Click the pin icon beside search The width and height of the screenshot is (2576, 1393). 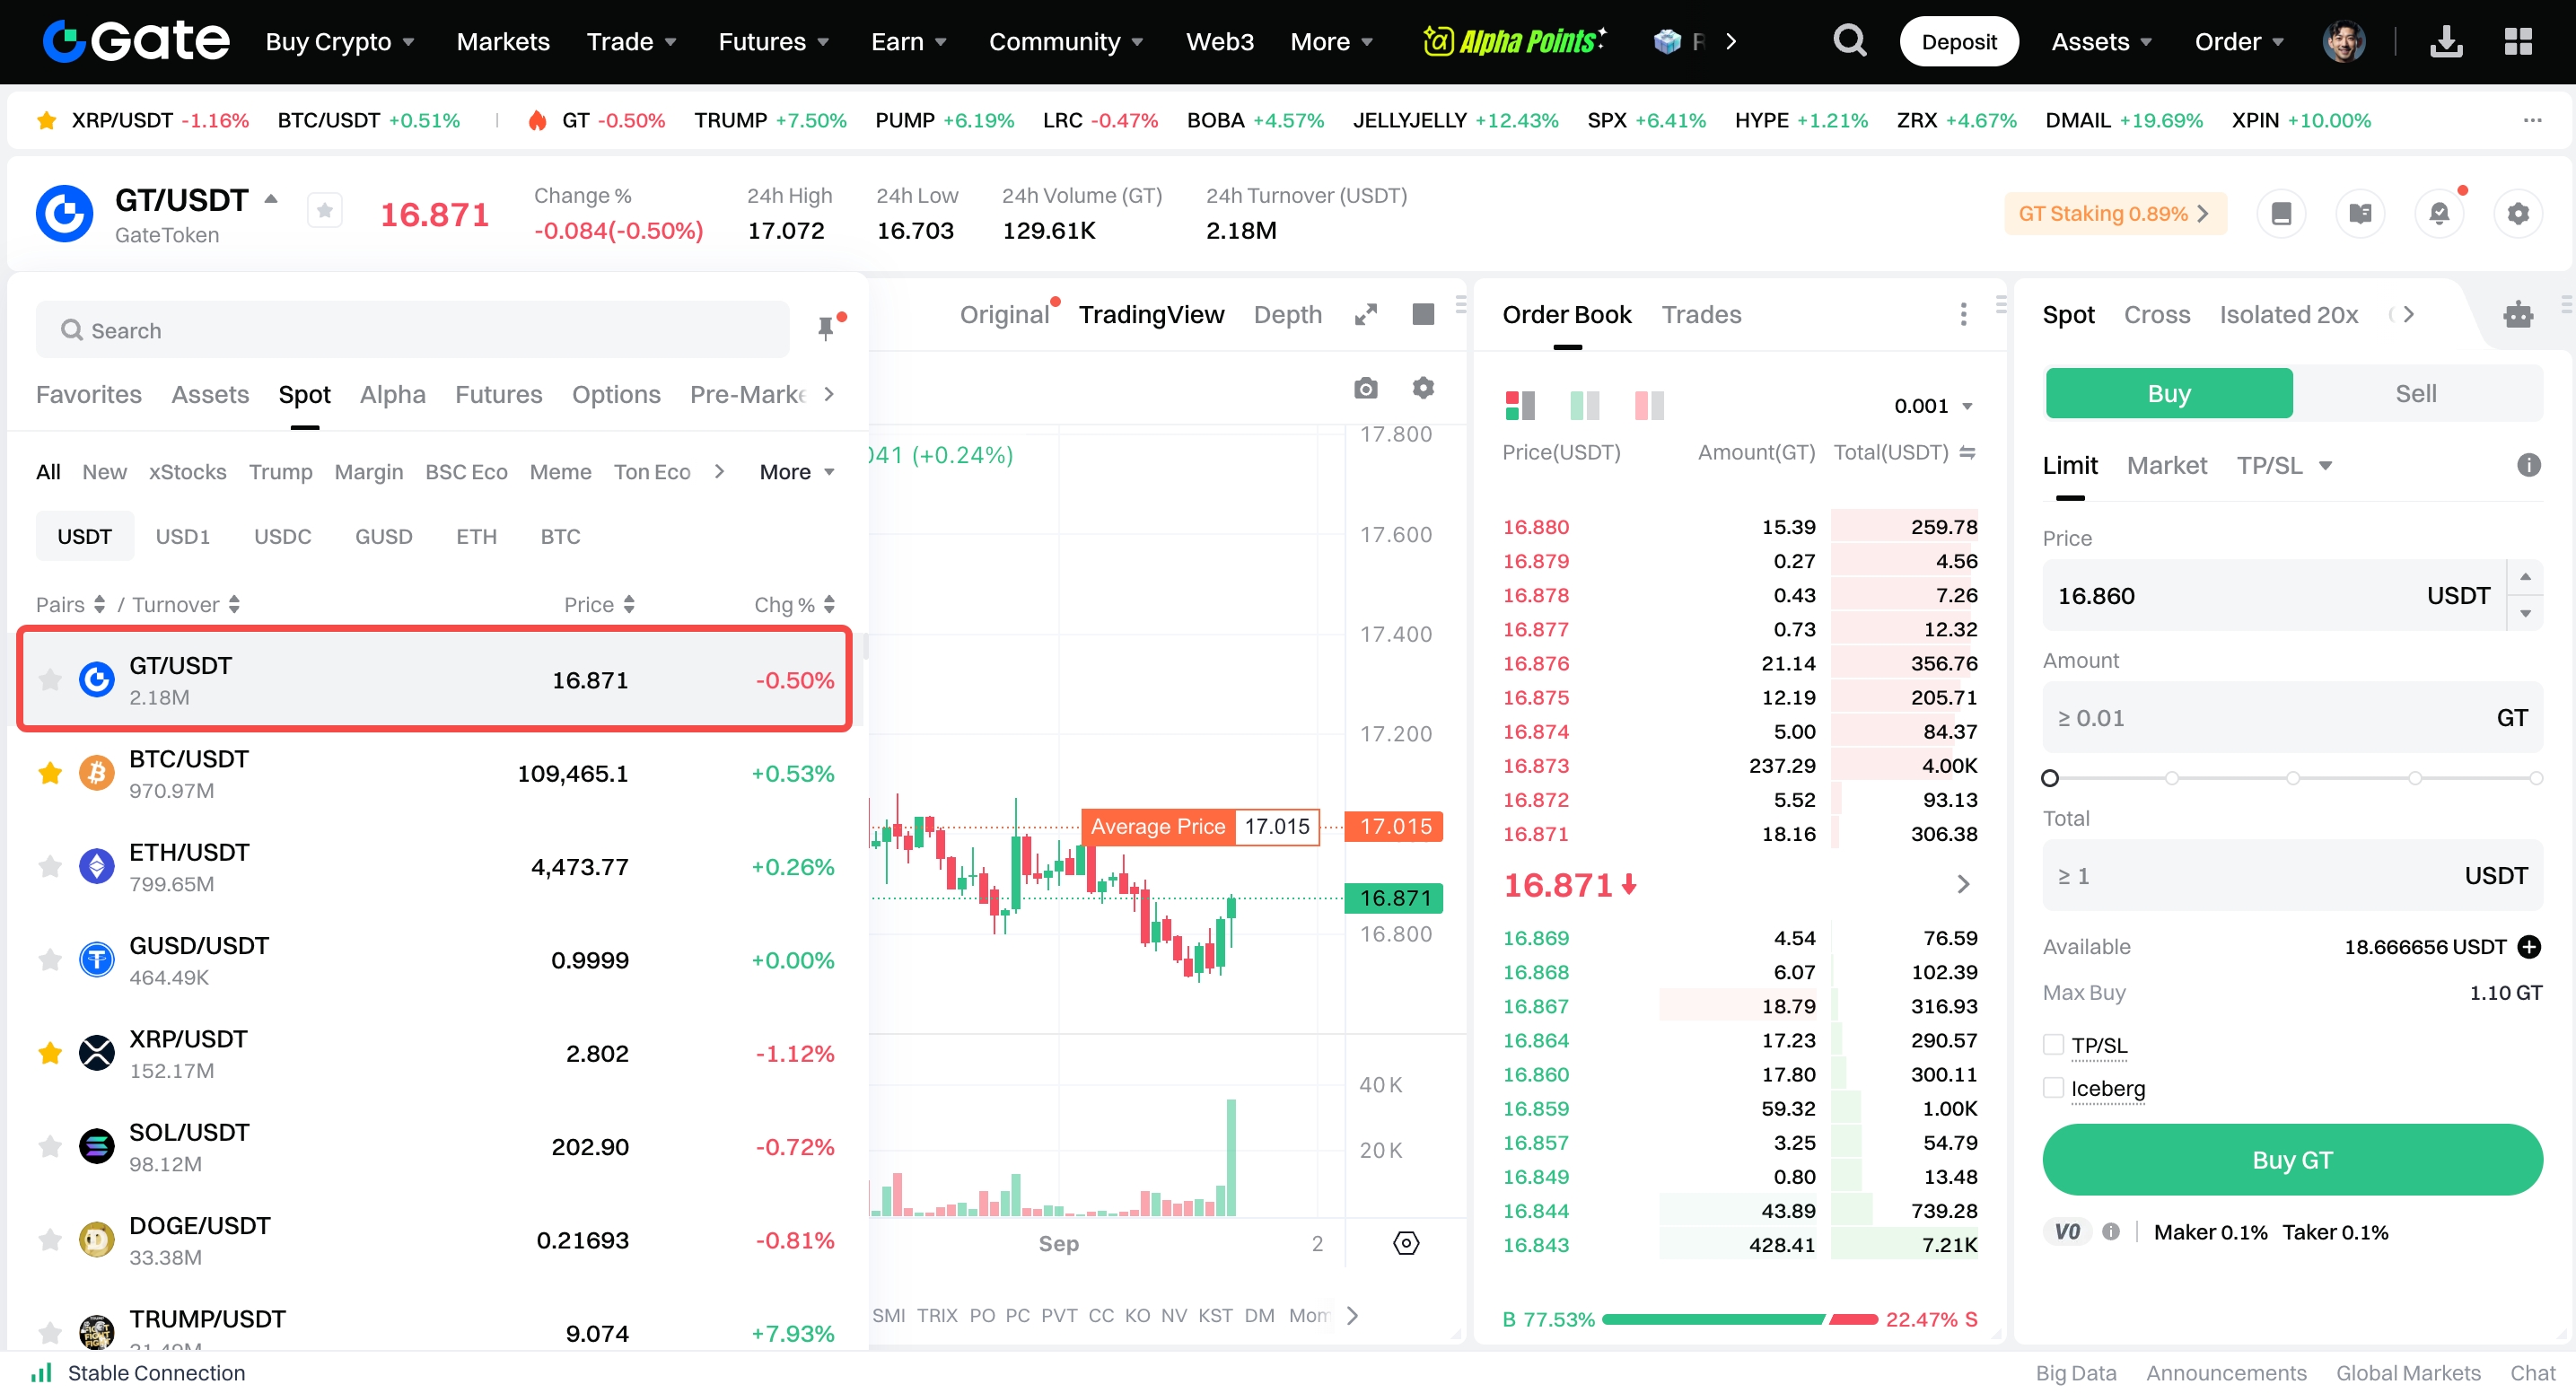point(826,328)
